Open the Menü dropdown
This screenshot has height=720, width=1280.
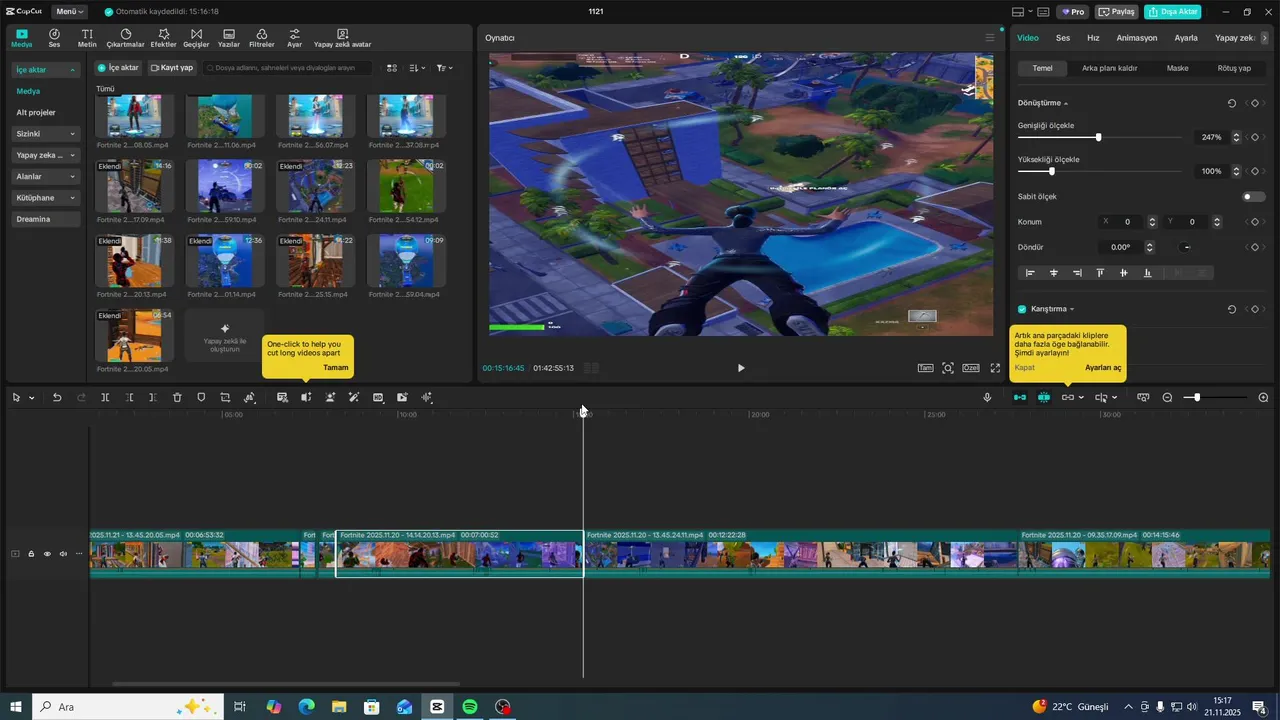[68, 12]
